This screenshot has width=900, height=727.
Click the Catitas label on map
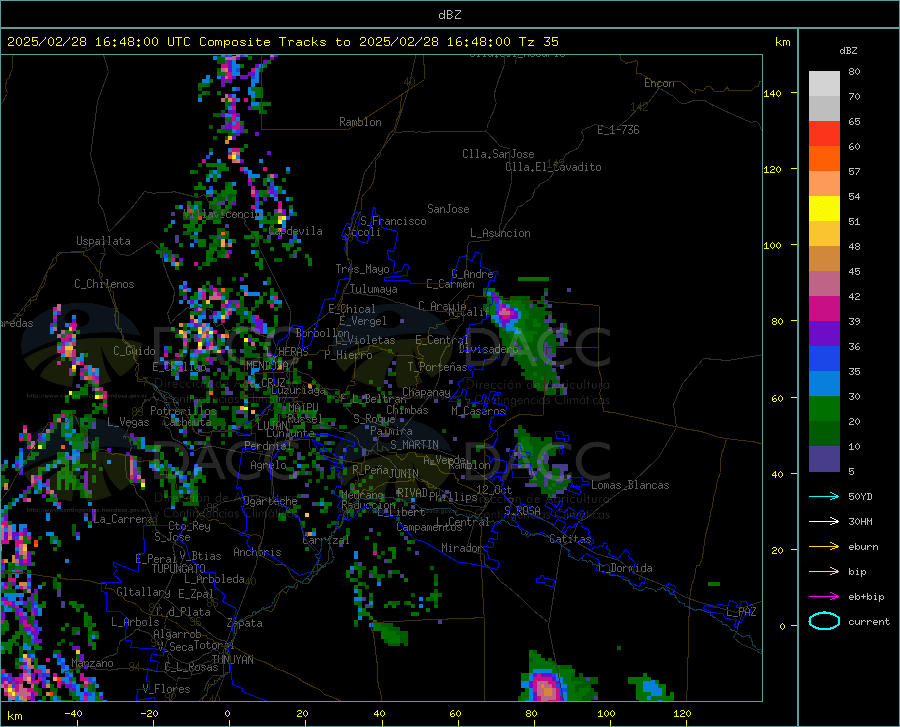[571, 539]
